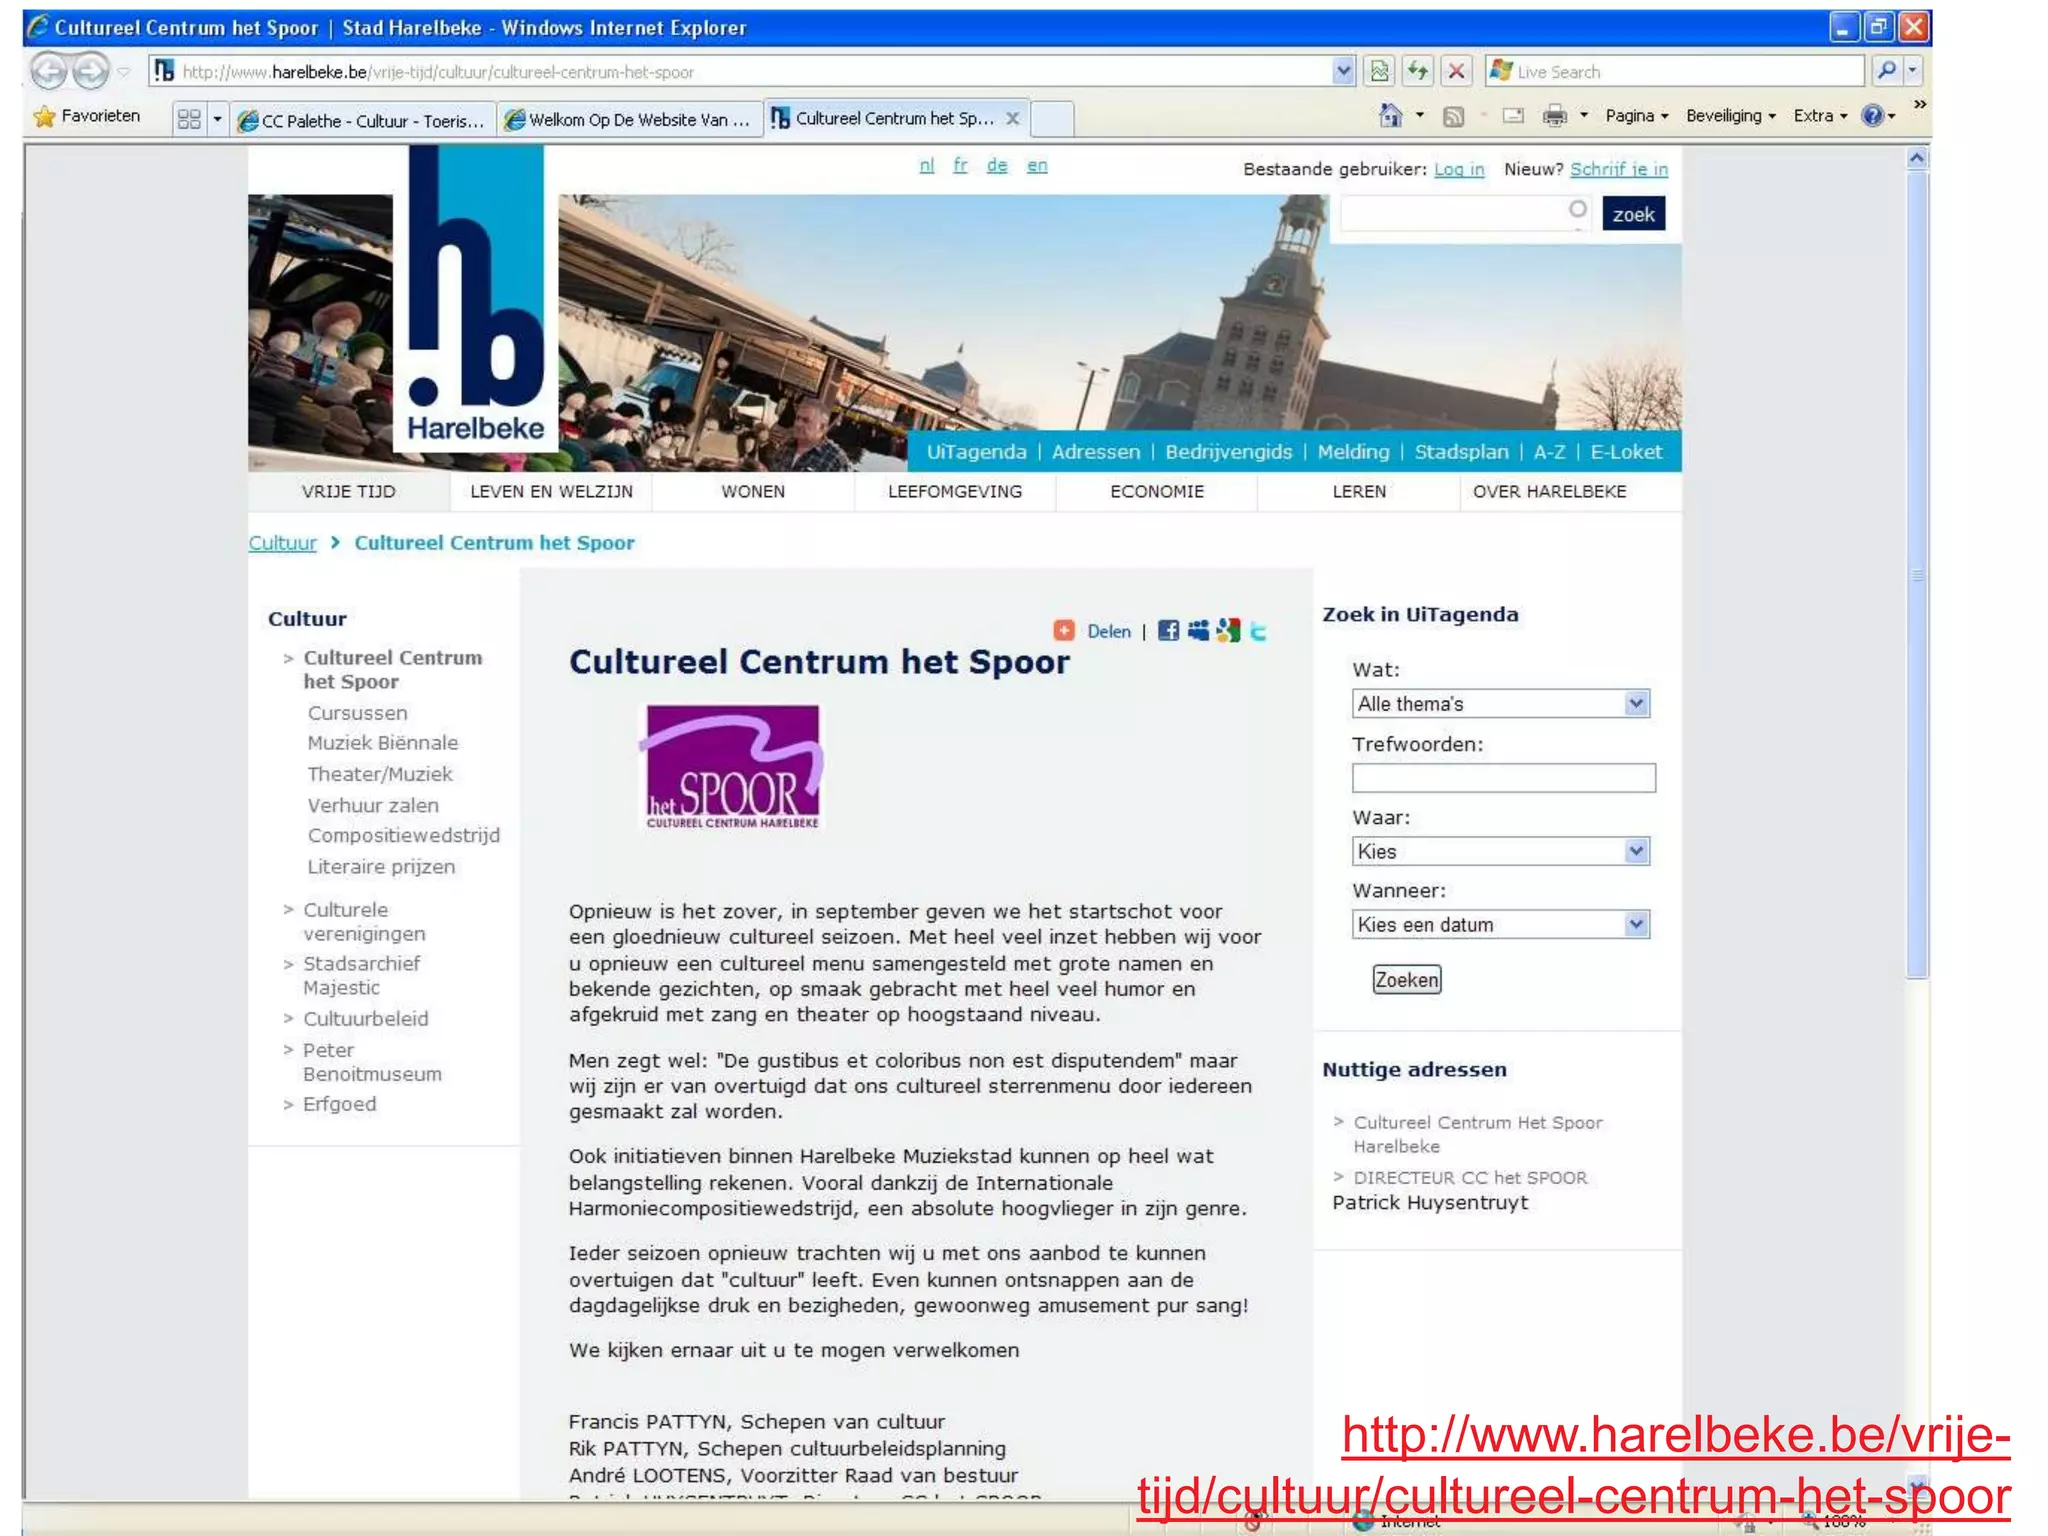Open the Home page icon
Viewport: 2048px width, 1536px height.
[x=1390, y=116]
